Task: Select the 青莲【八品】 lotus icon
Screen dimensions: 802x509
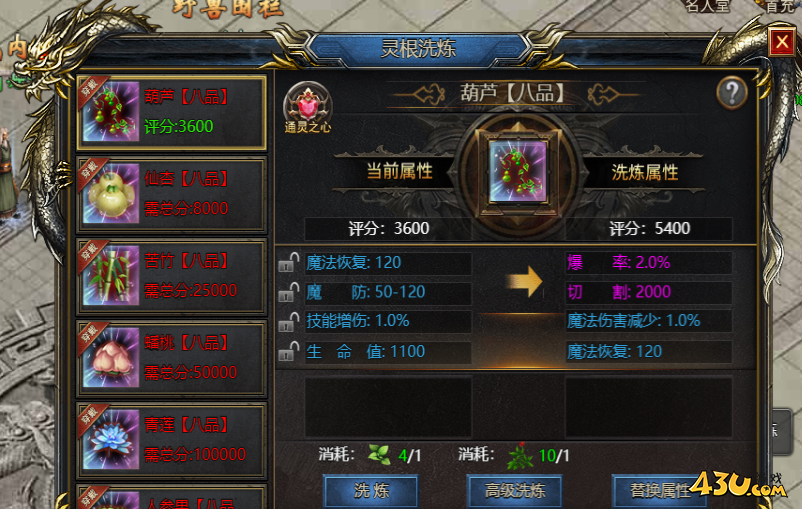Action: (111, 439)
